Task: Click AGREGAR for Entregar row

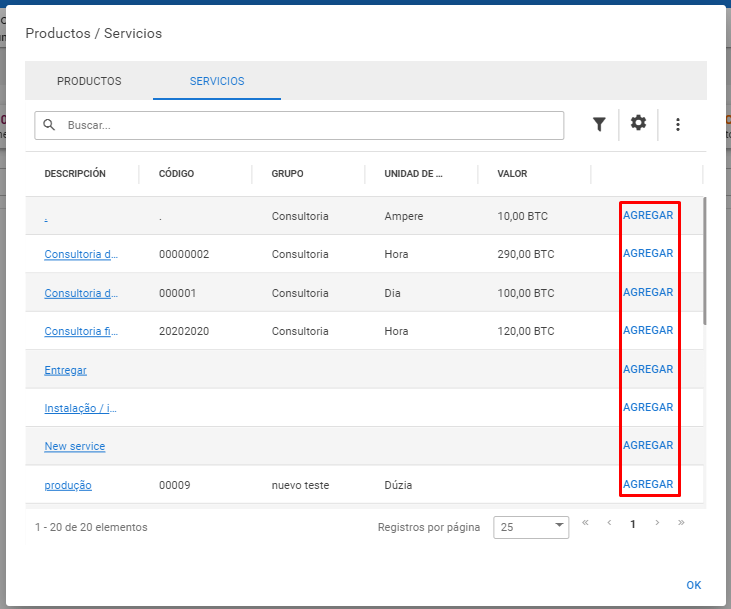Action: [648, 369]
